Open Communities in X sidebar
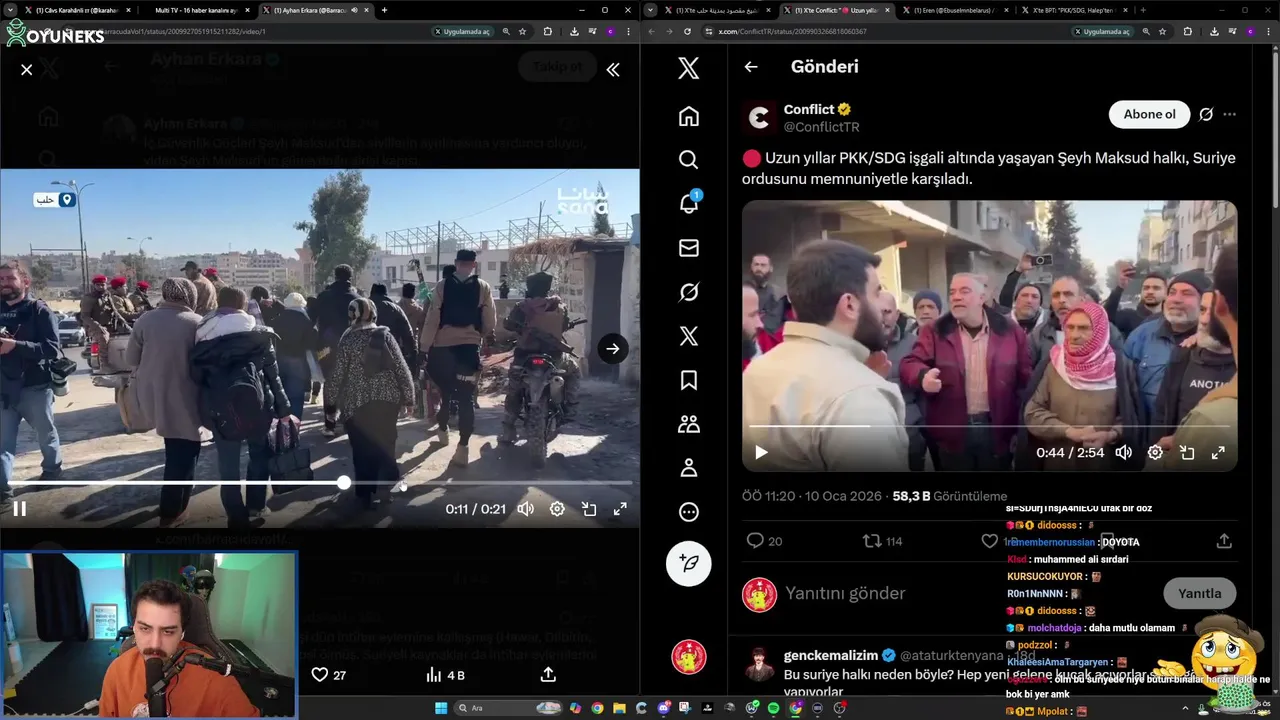The image size is (1280, 720). [x=689, y=424]
